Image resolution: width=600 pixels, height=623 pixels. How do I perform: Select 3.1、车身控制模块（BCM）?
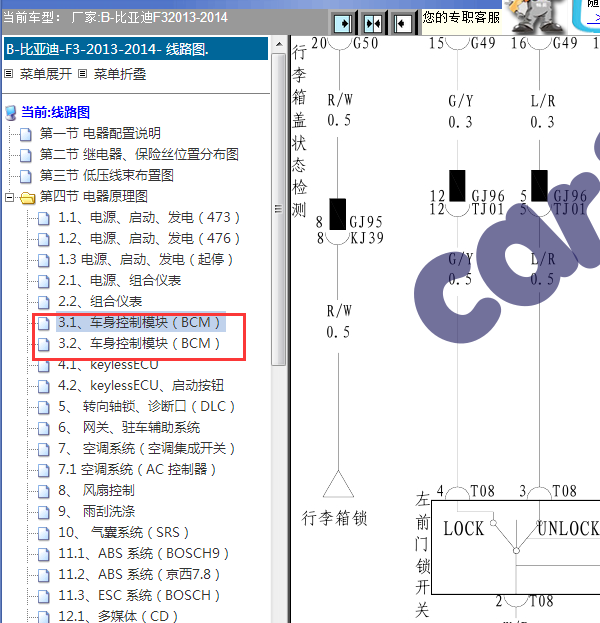pyautogui.click(x=139, y=323)
